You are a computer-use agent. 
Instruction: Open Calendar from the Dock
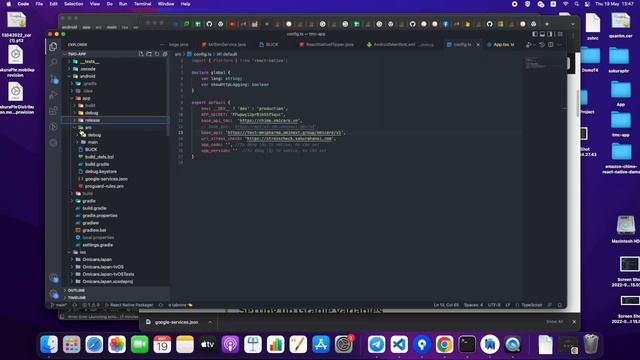tap(162, 344)
